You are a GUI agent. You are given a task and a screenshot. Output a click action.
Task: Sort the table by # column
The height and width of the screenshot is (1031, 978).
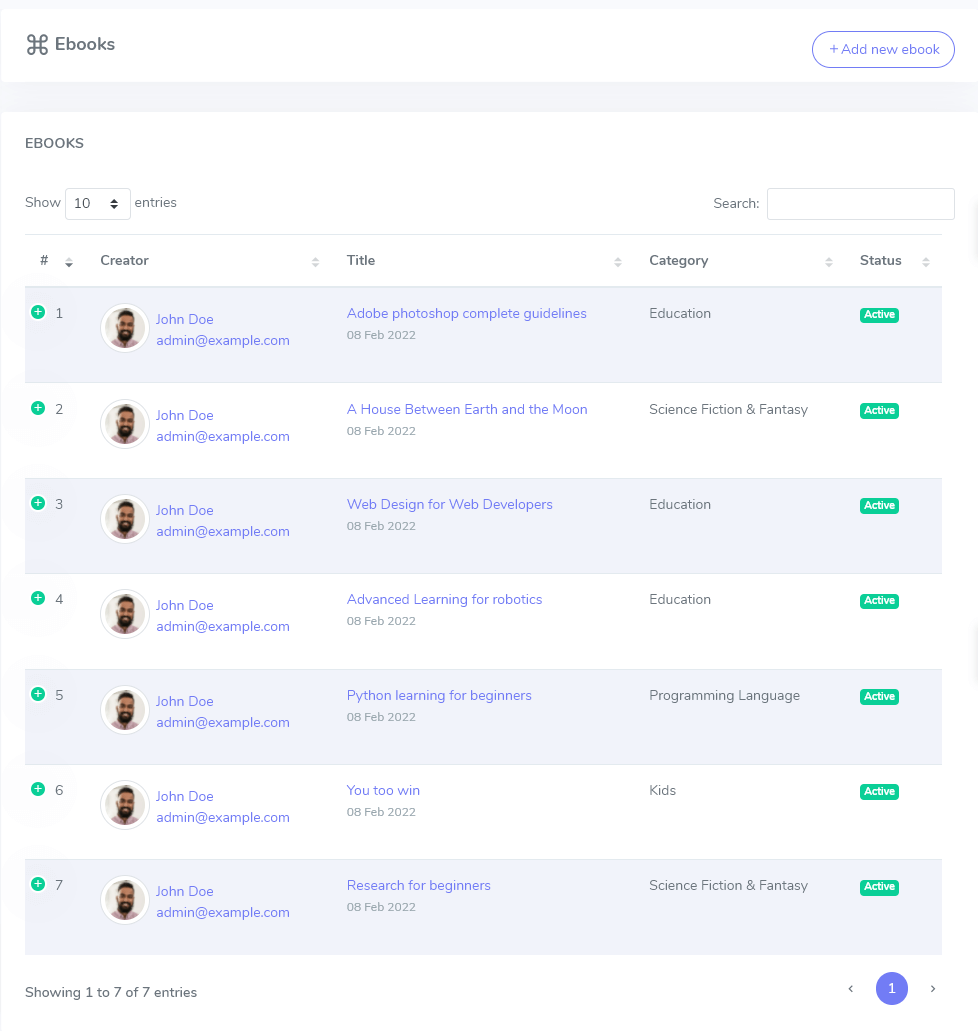pos(69,262)
